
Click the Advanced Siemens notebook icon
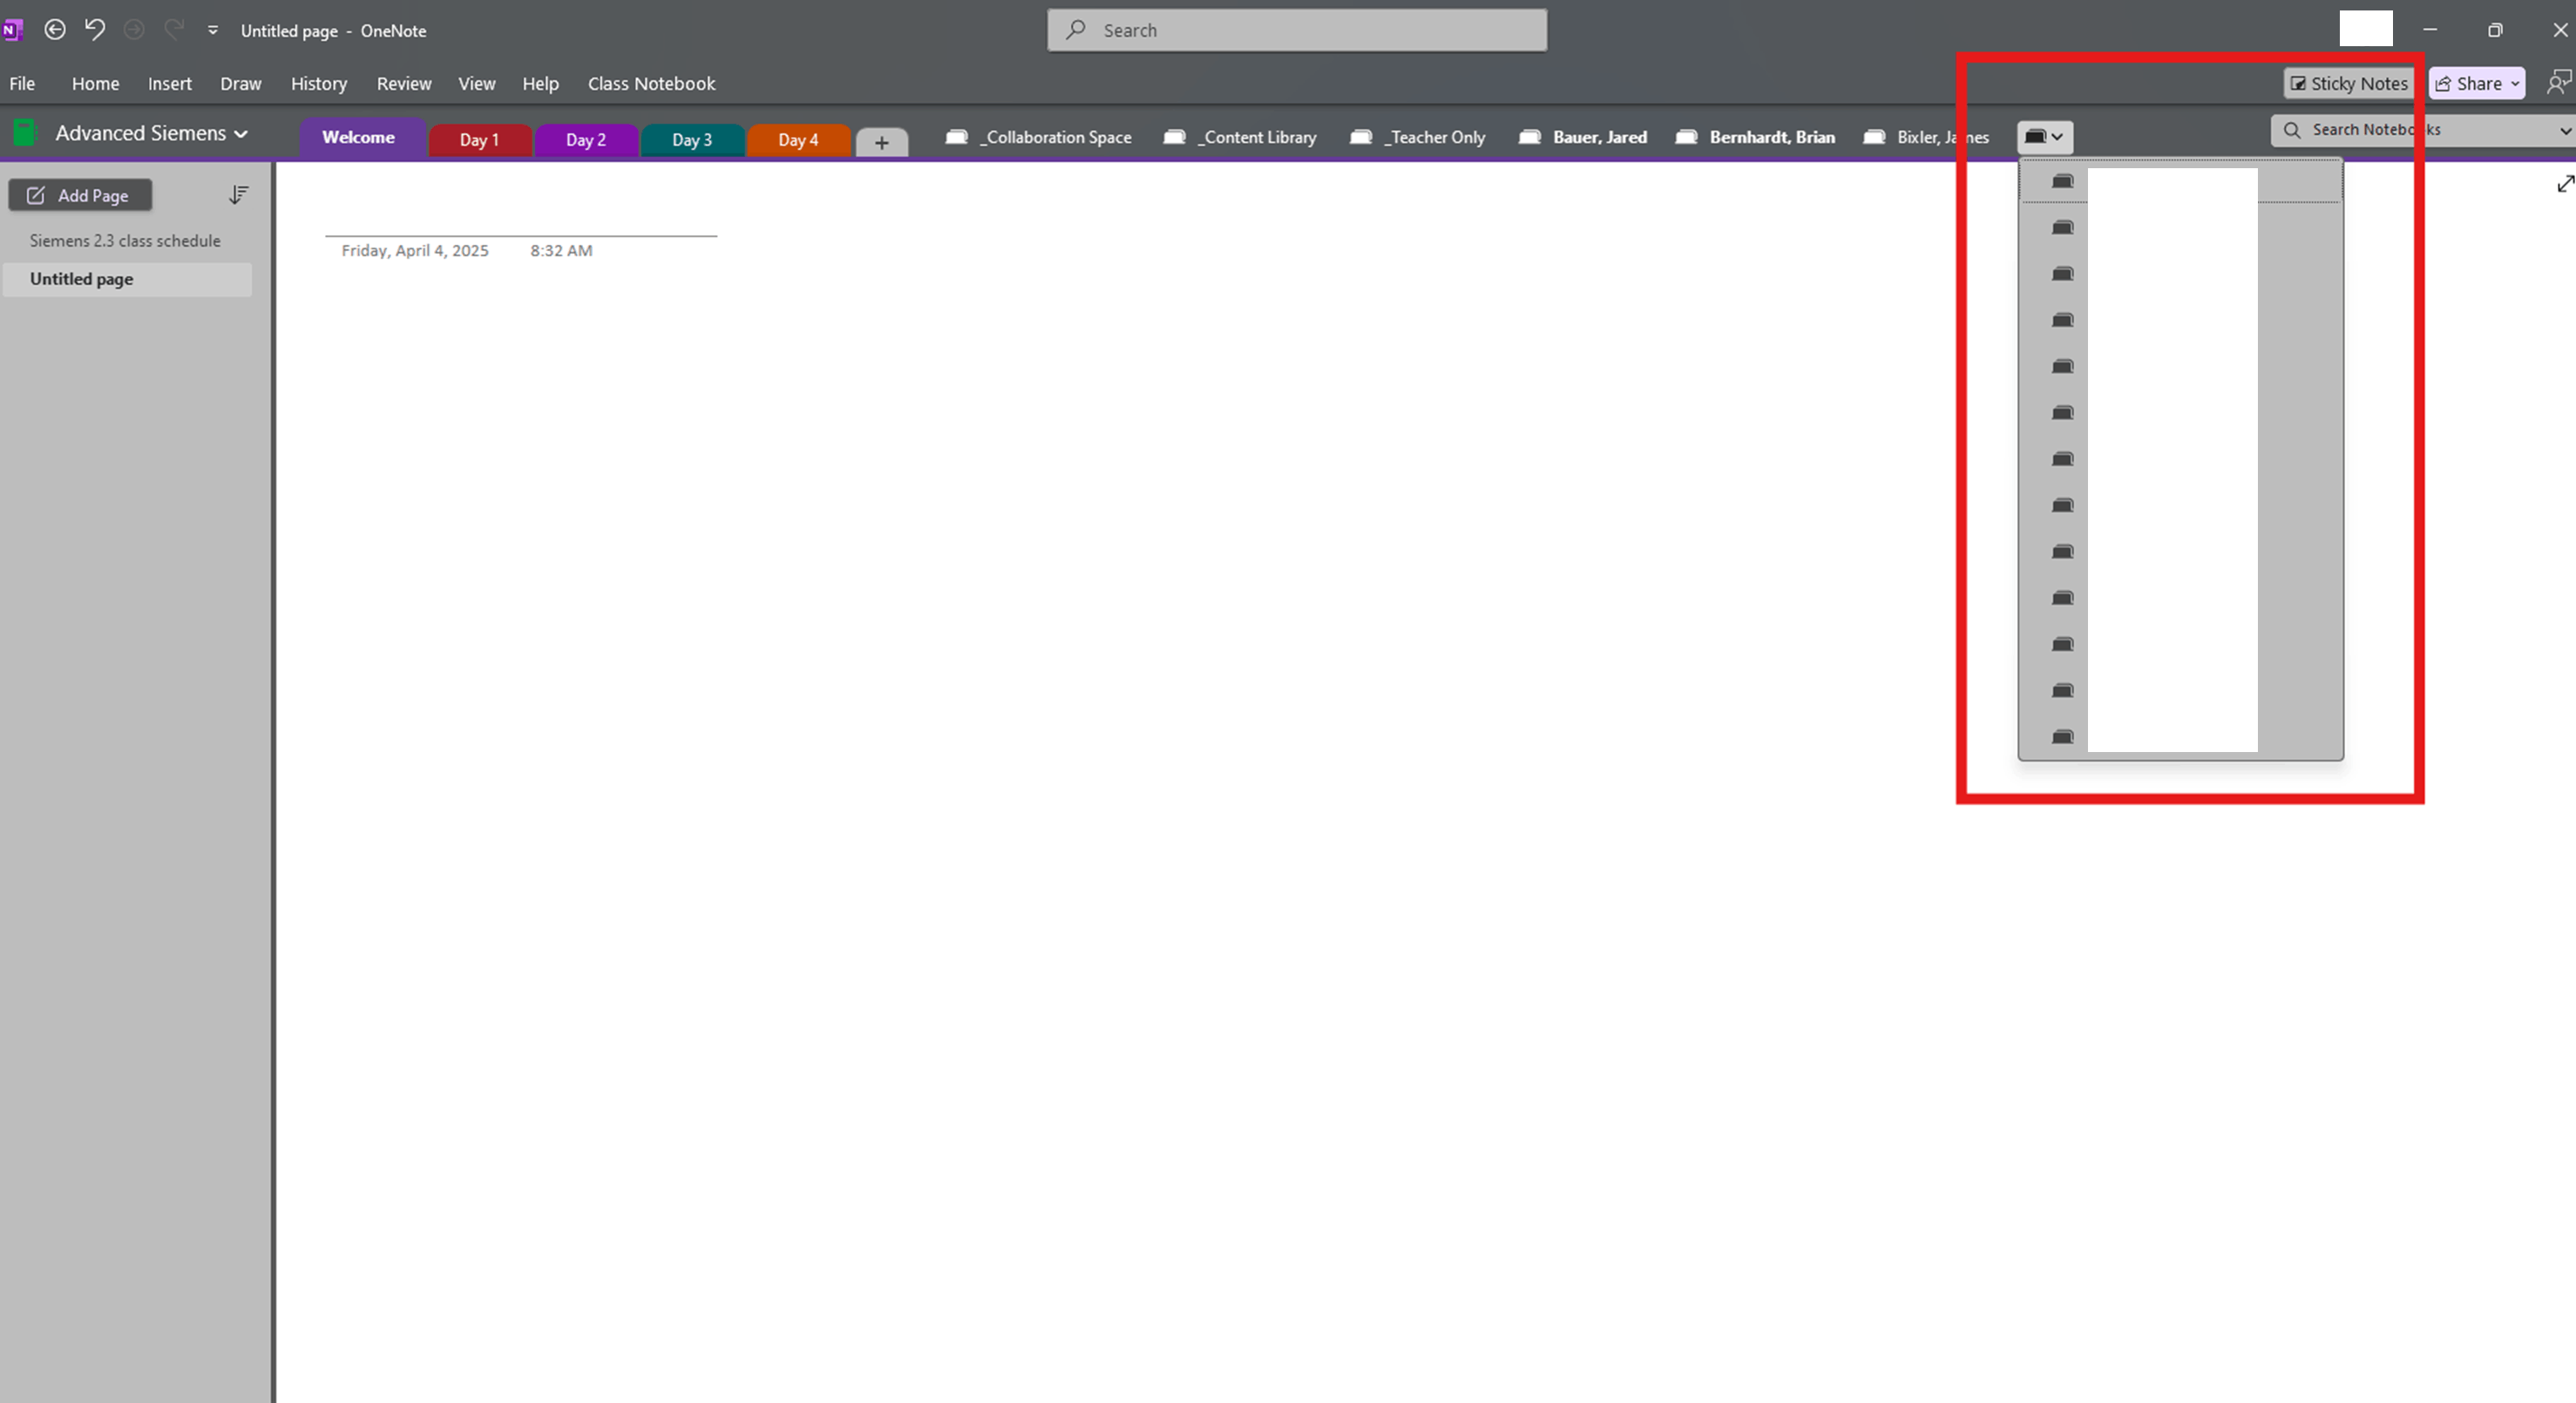(x=25, y=133)
